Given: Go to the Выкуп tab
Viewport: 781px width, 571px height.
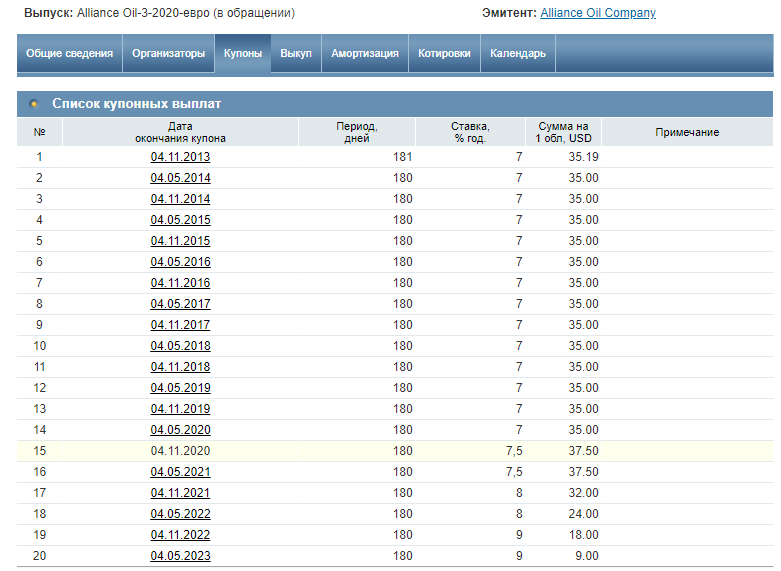Looking at the screenshot, I should [x=296, y=54].
